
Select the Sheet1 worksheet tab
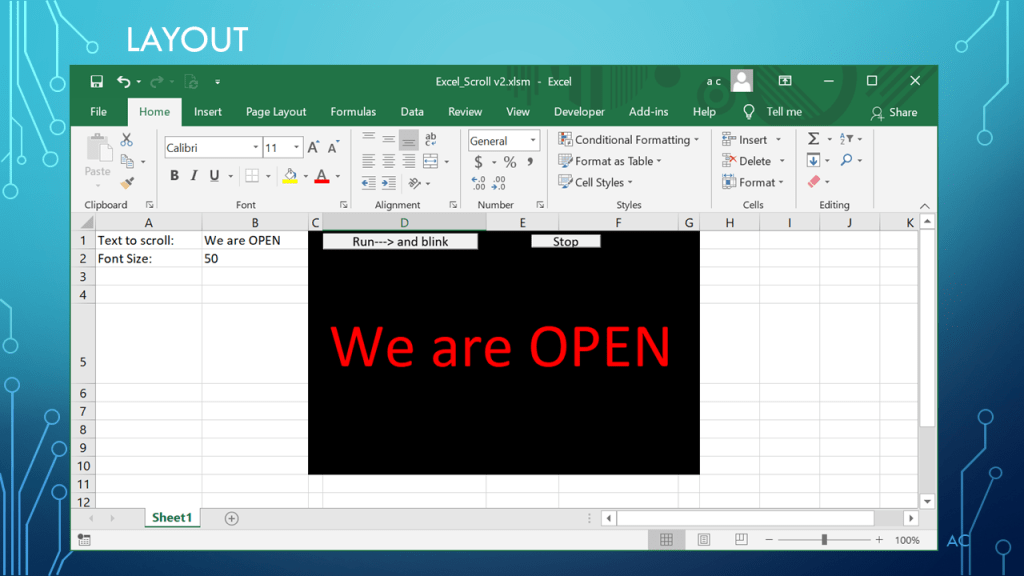171,517
